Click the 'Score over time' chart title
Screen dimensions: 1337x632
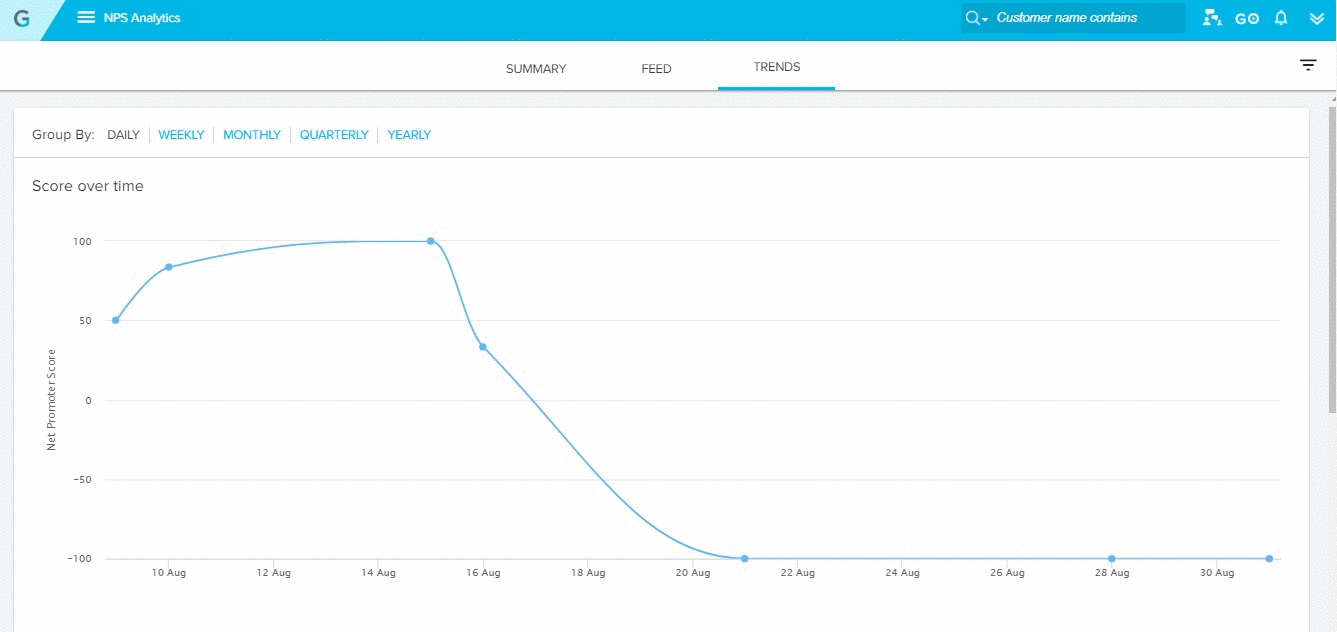[x=88, y=186]
